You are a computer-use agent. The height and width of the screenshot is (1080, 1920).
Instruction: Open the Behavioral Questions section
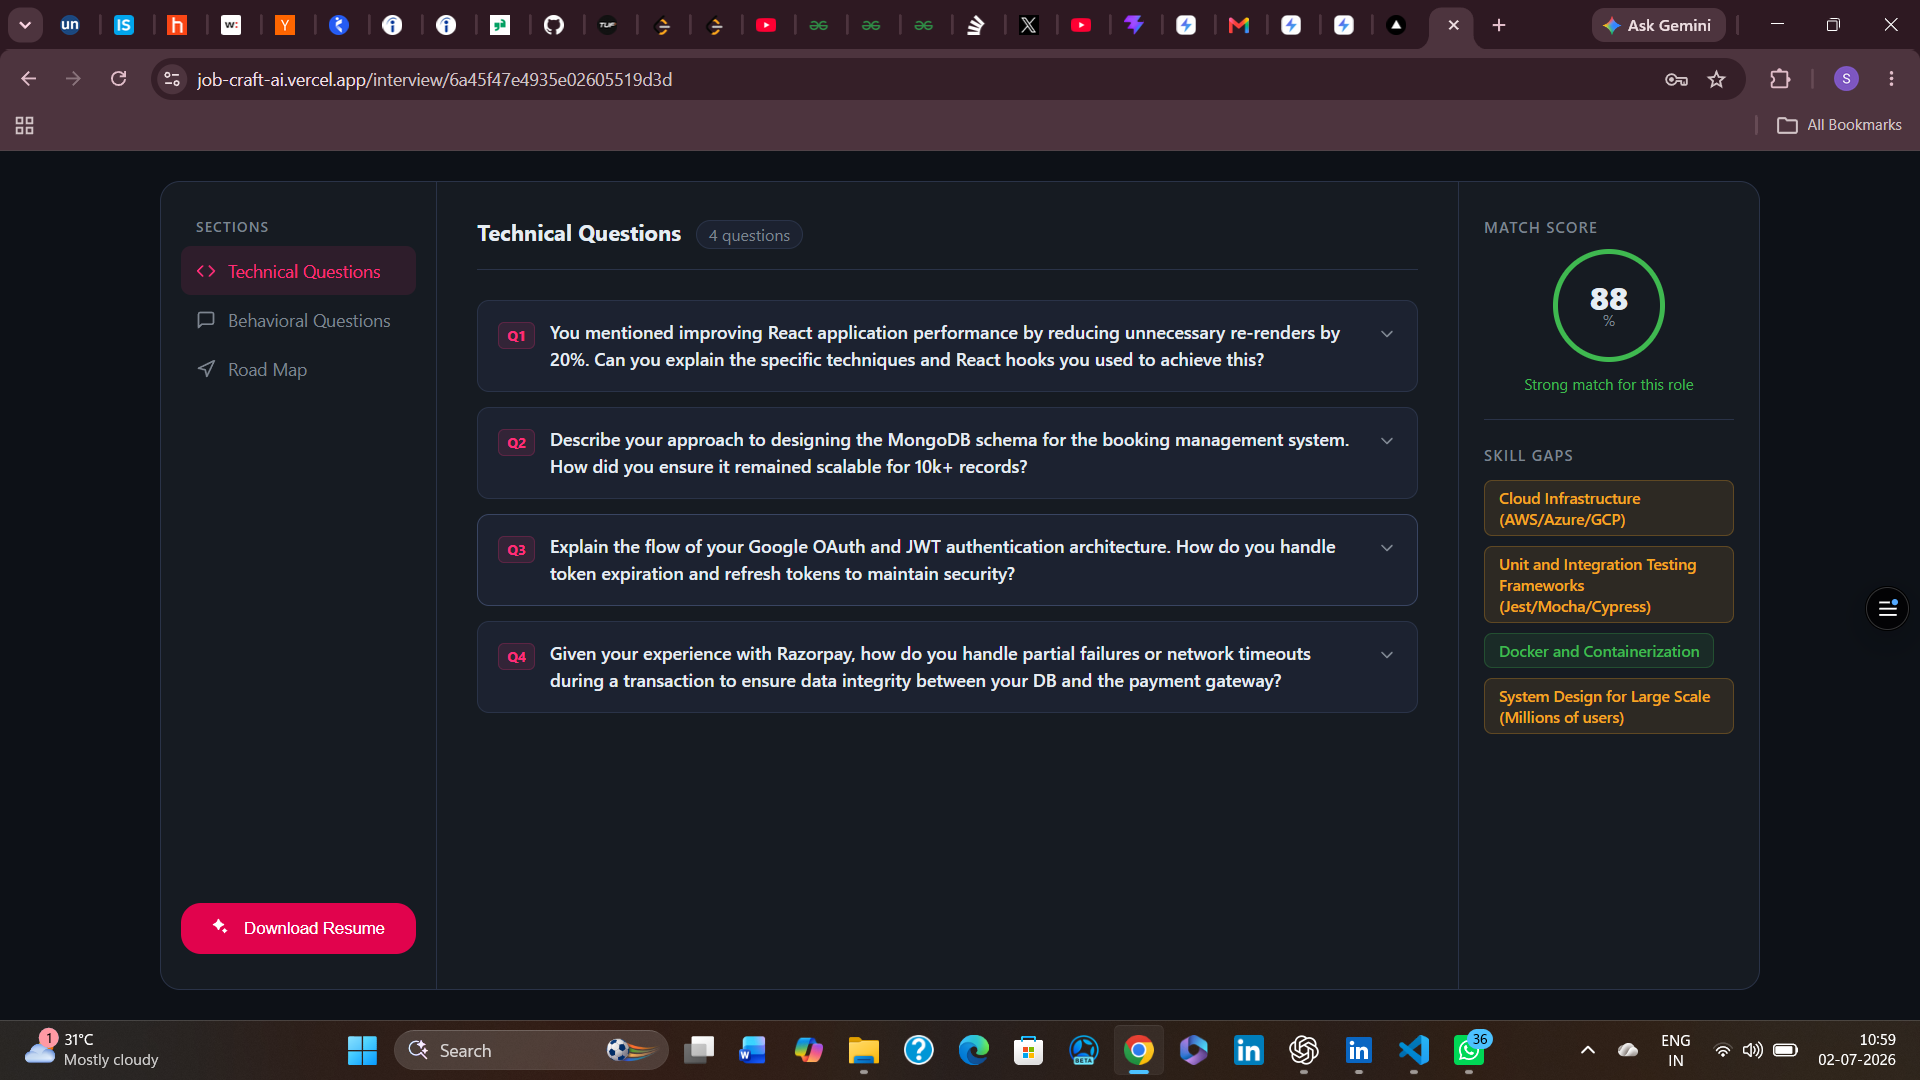pos(298,320)
